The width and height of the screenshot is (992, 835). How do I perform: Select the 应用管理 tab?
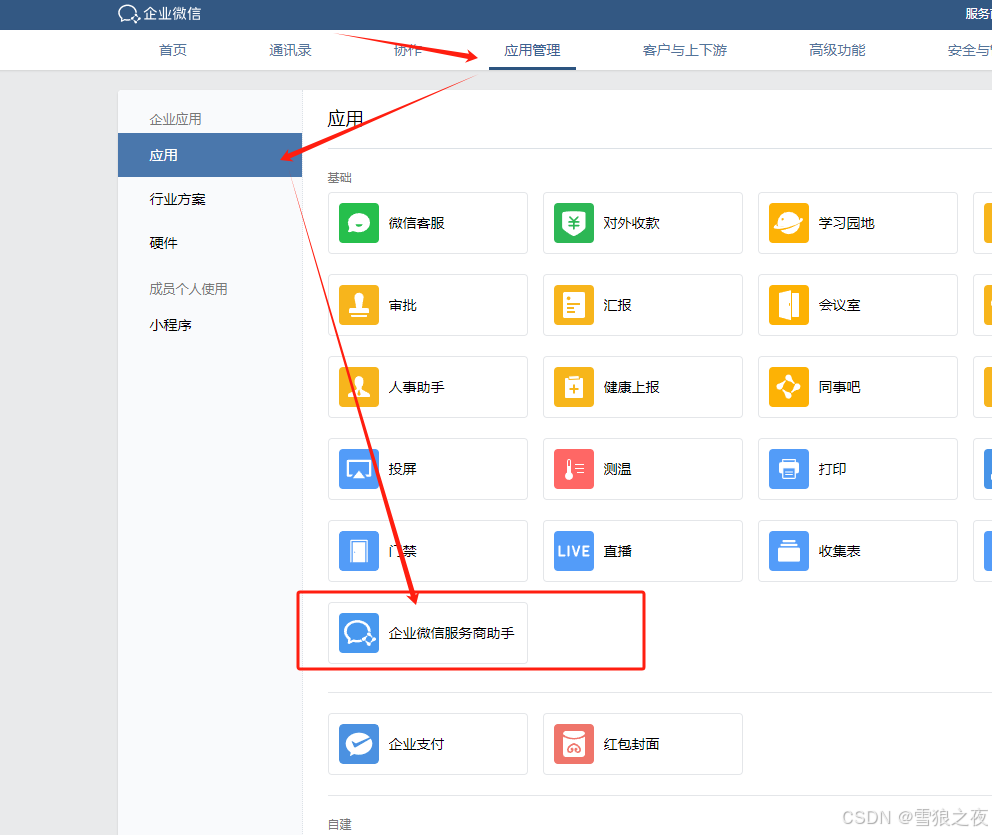[x=532, y=50]
